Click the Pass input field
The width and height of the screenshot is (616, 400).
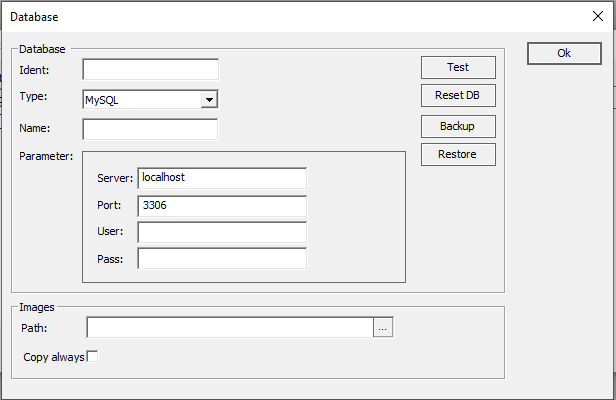221,259
